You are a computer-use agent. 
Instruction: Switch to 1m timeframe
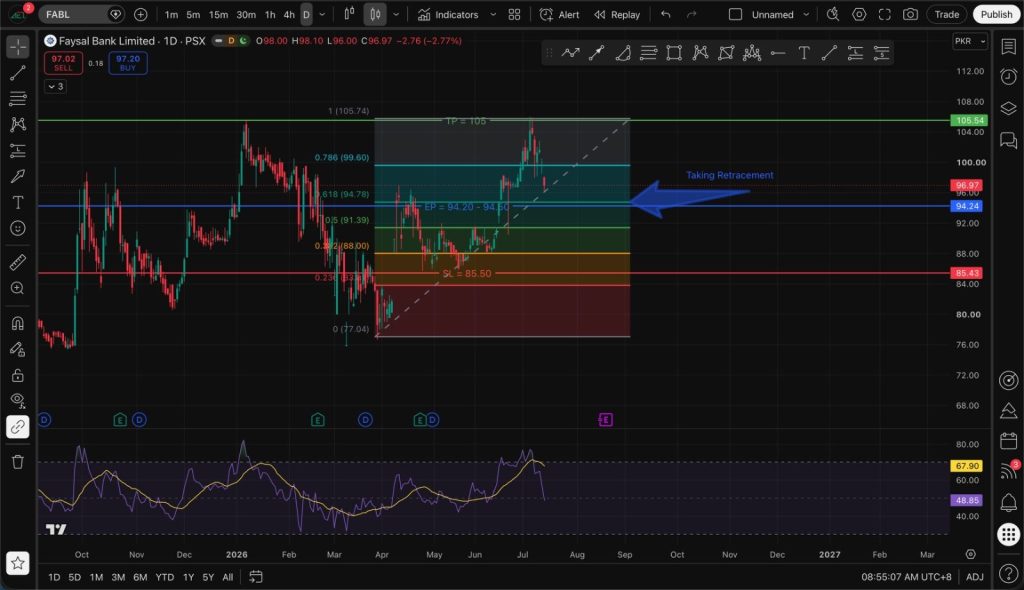[171, 14]
